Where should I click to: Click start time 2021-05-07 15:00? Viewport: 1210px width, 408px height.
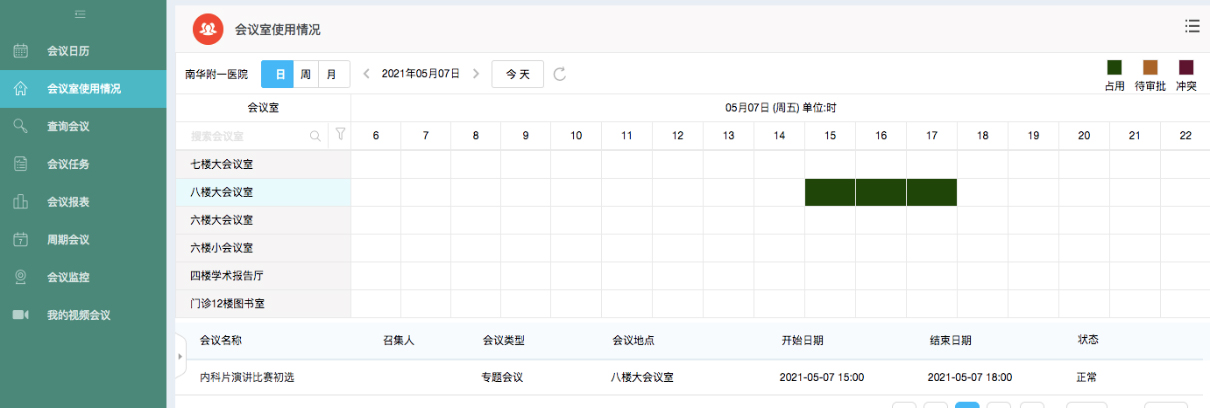[822, 378]
